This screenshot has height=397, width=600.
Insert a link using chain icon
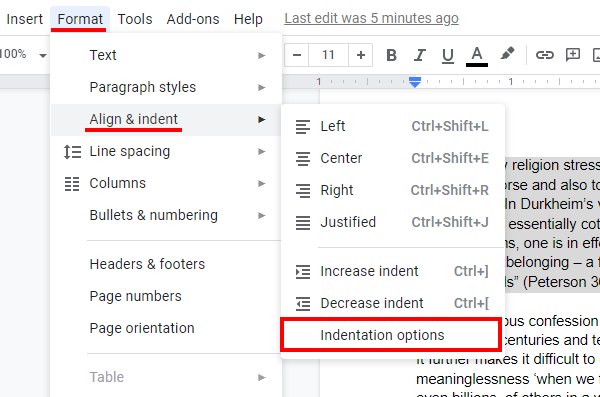pyautogui.click(x=545, y=55)
